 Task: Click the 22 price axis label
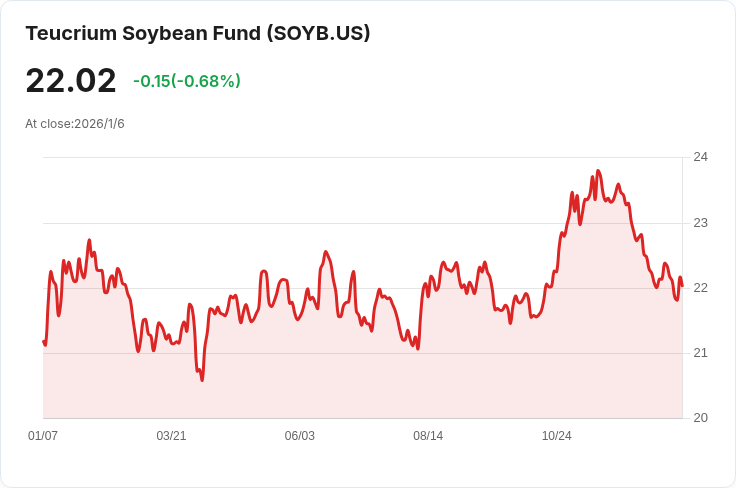[x=700, y=288]
